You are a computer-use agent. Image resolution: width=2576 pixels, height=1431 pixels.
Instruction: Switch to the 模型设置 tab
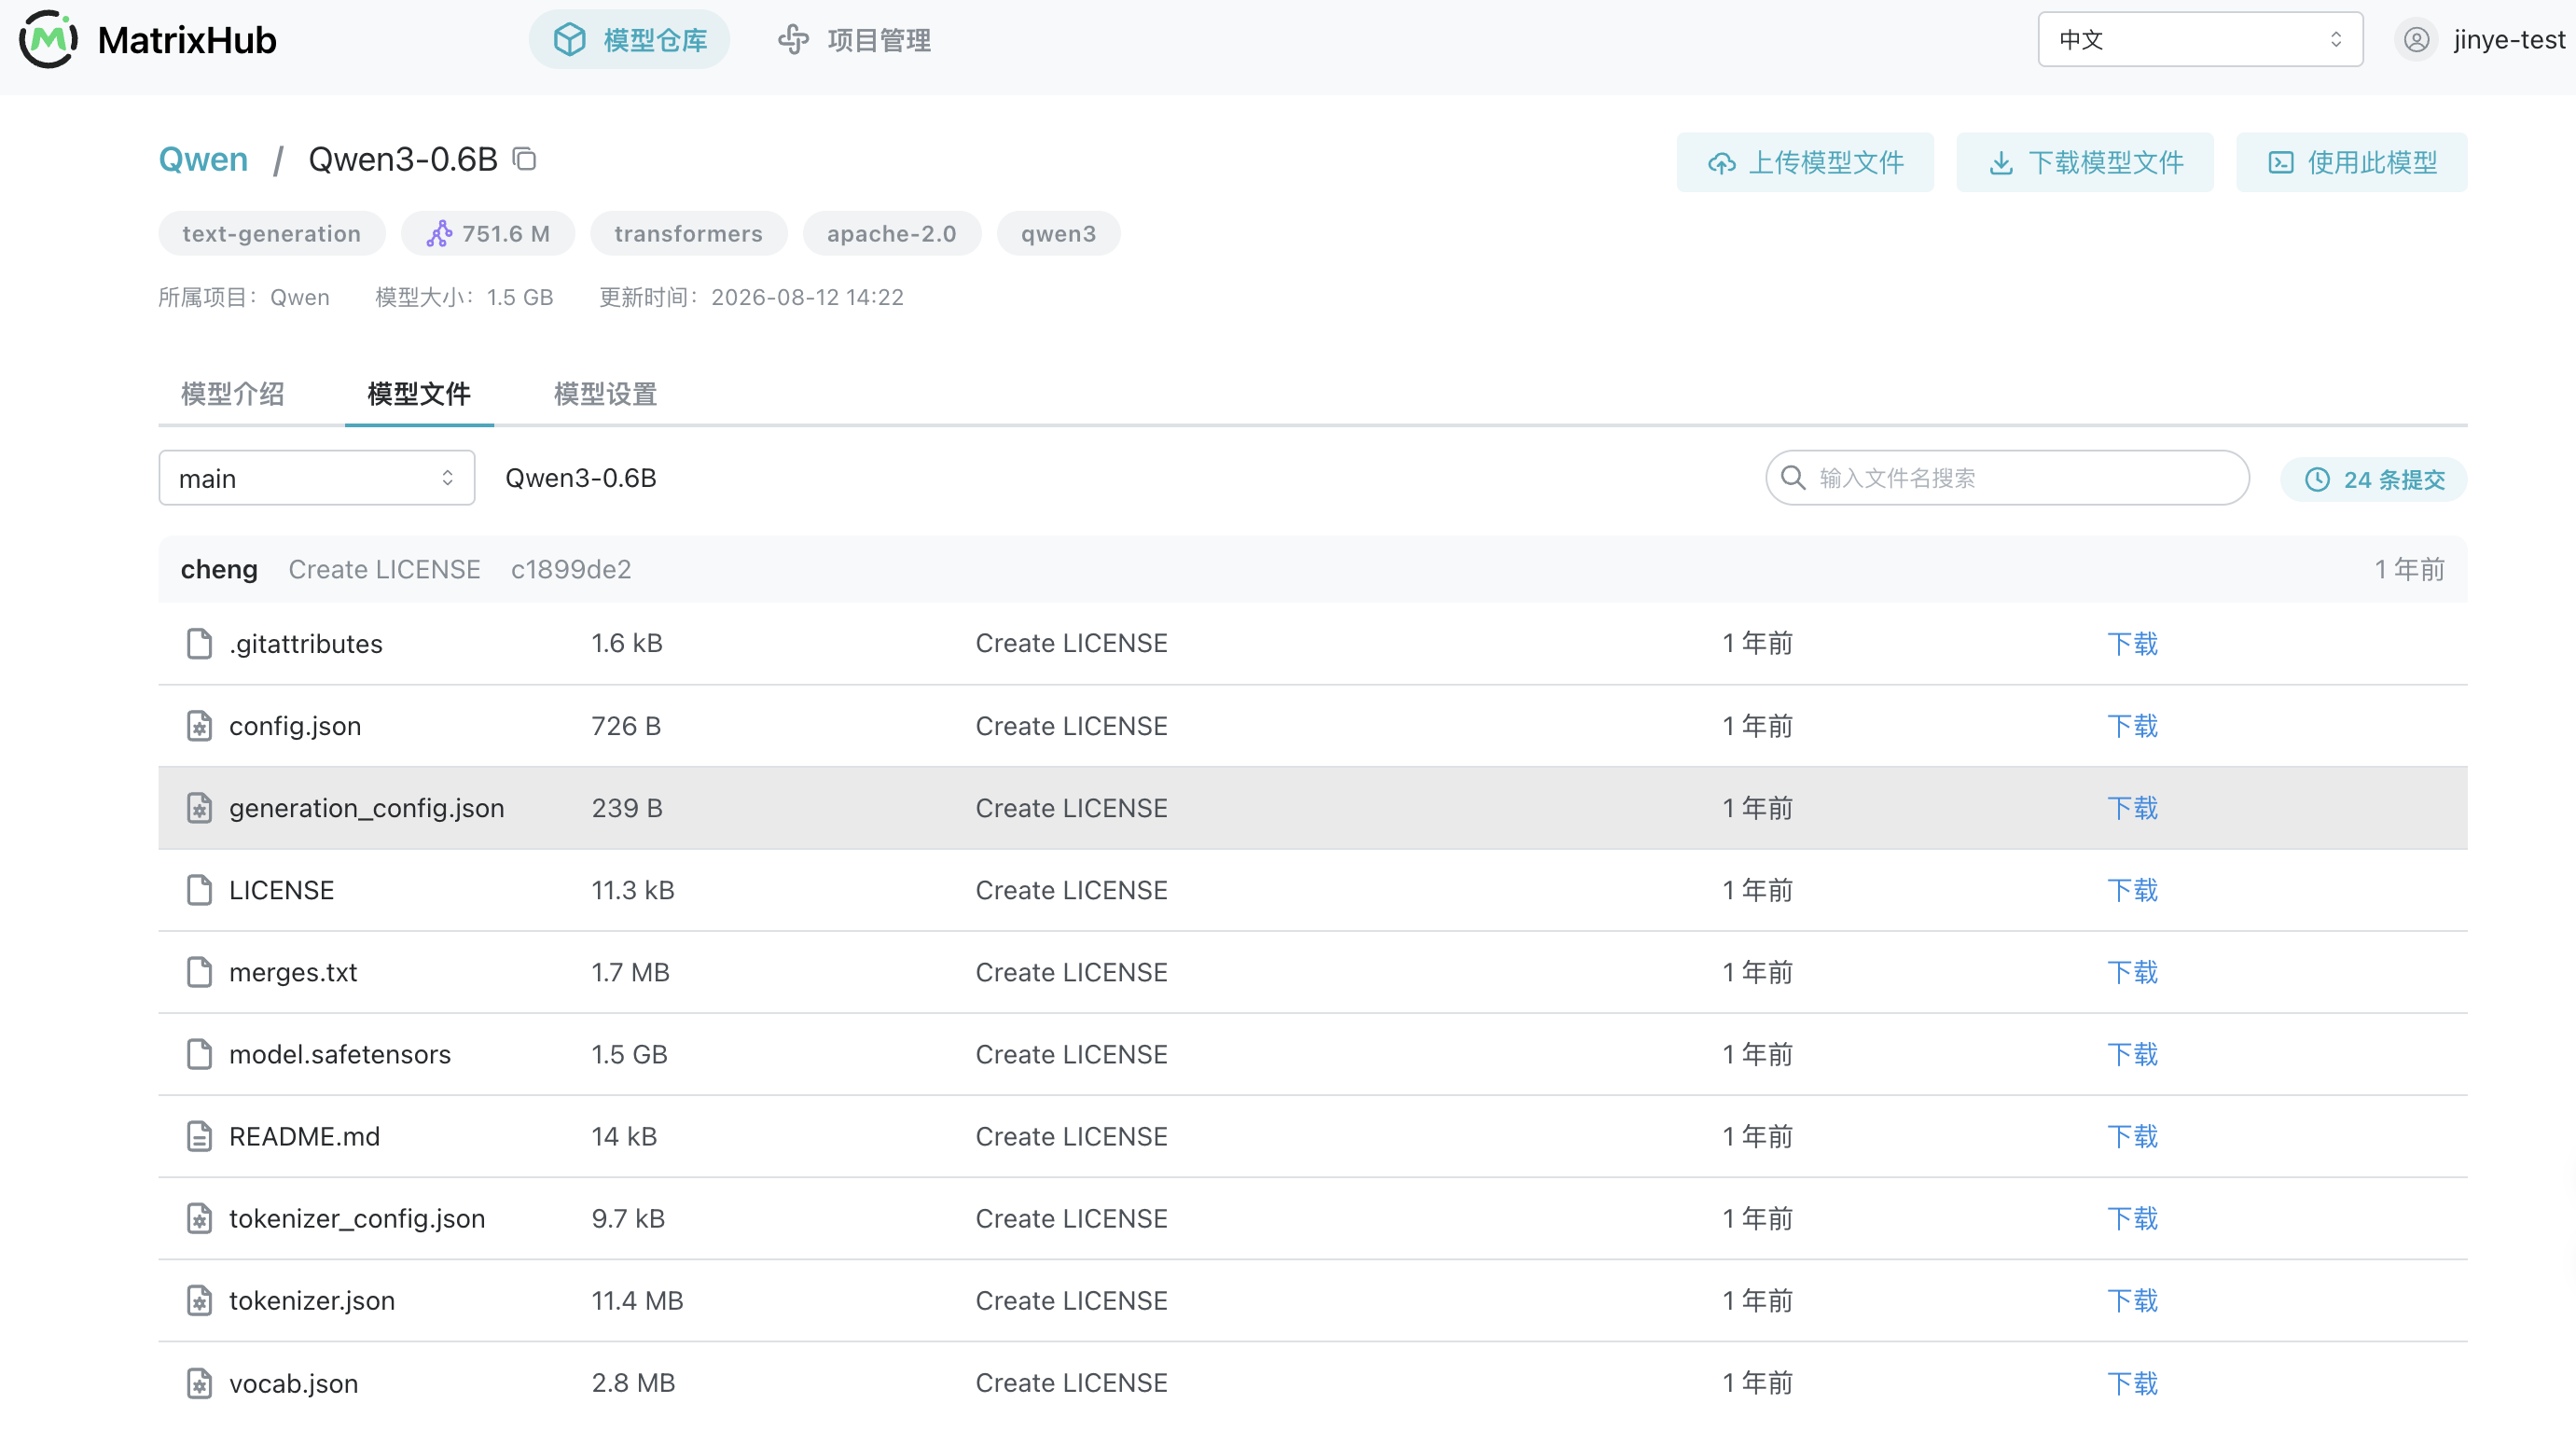(605, 394)
